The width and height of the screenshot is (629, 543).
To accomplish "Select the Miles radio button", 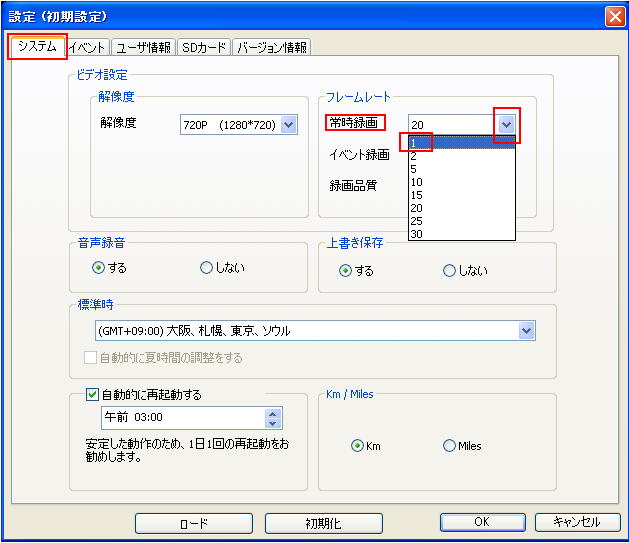I will [449, 446].
